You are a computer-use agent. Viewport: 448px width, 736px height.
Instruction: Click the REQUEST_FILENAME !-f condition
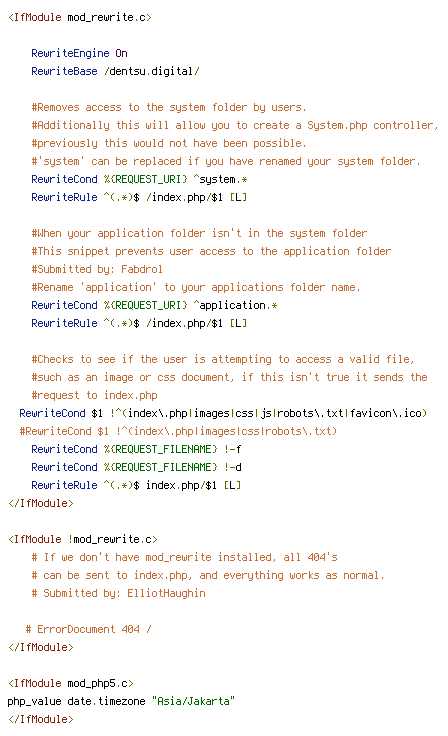coord(136,449)
